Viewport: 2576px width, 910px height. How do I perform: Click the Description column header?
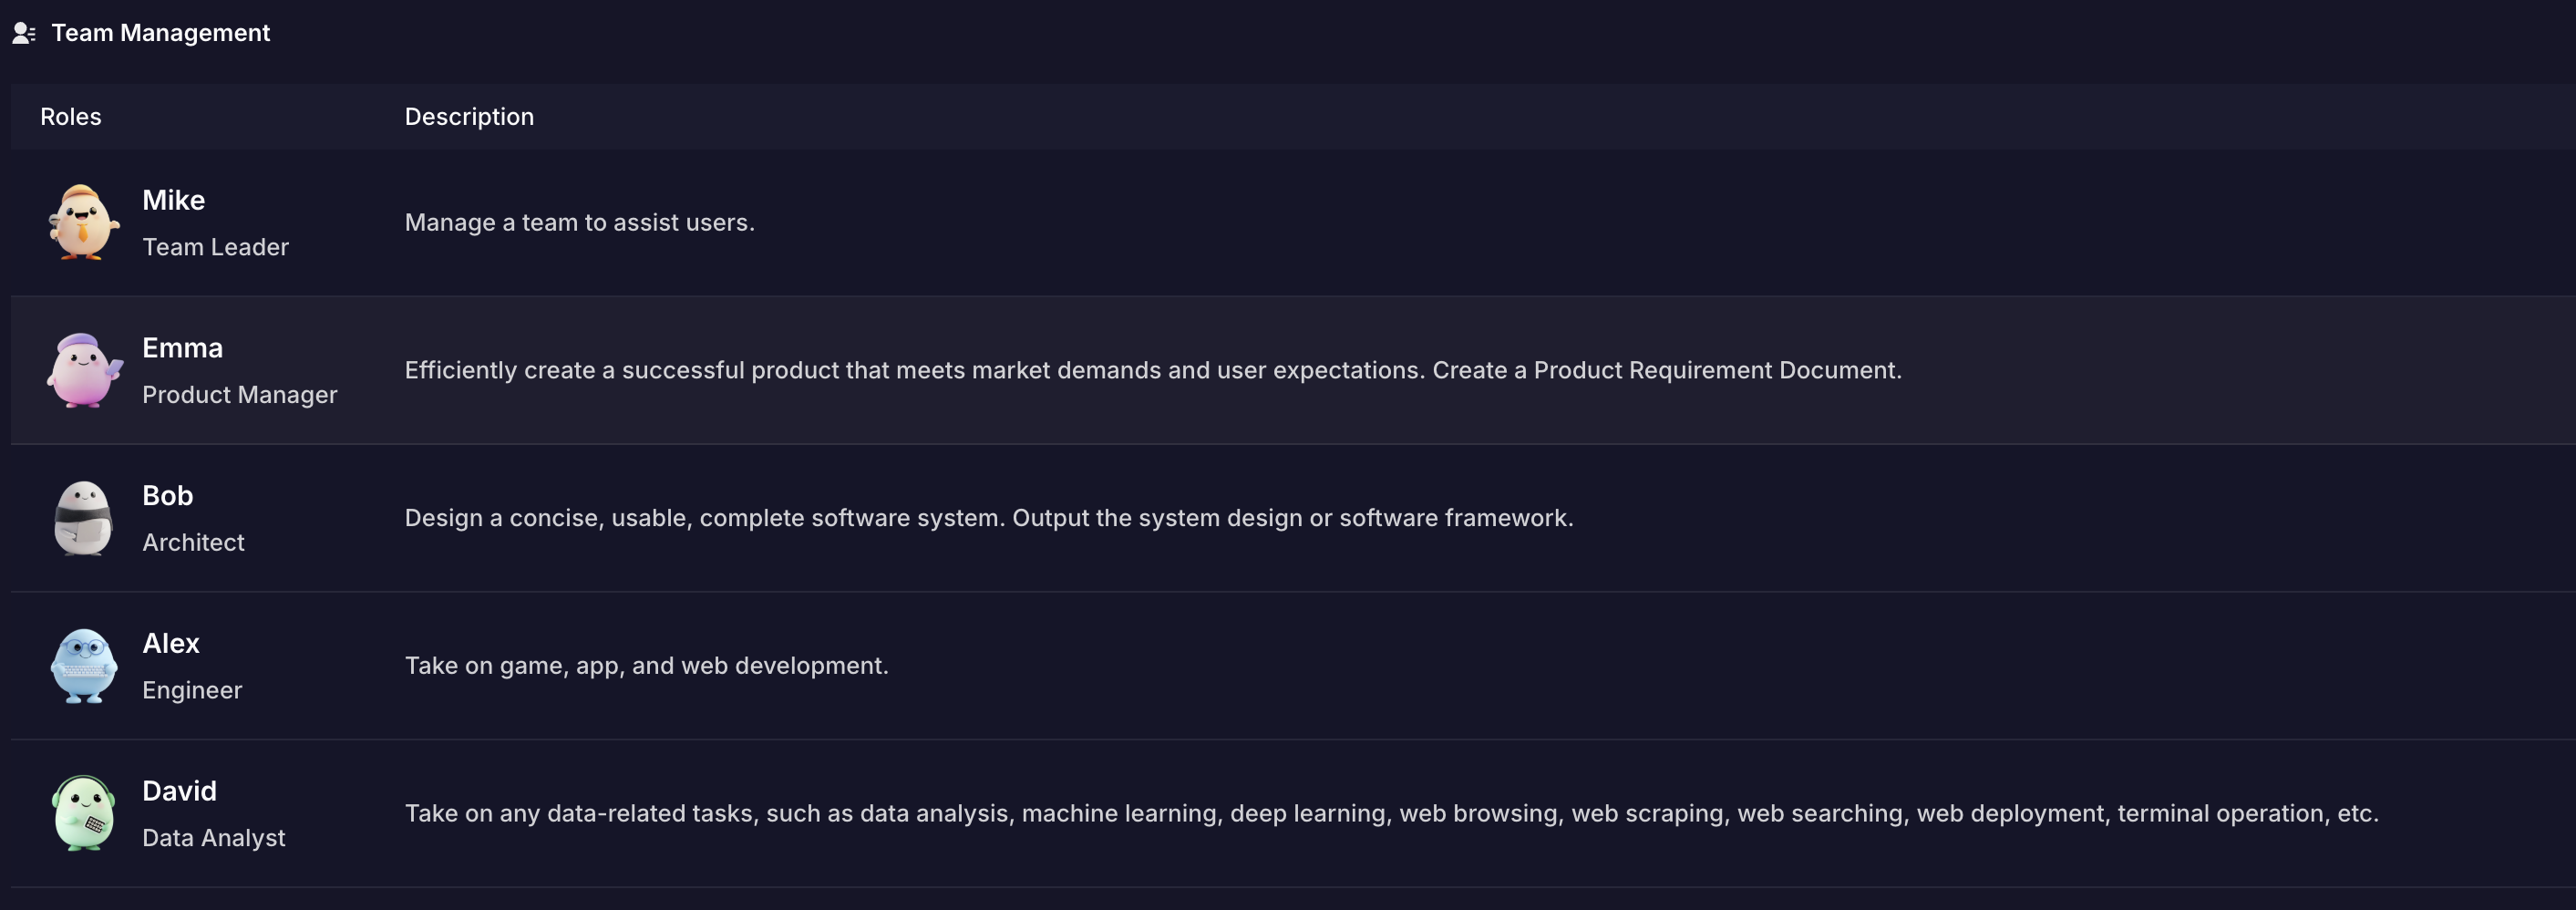coord(469,117)
